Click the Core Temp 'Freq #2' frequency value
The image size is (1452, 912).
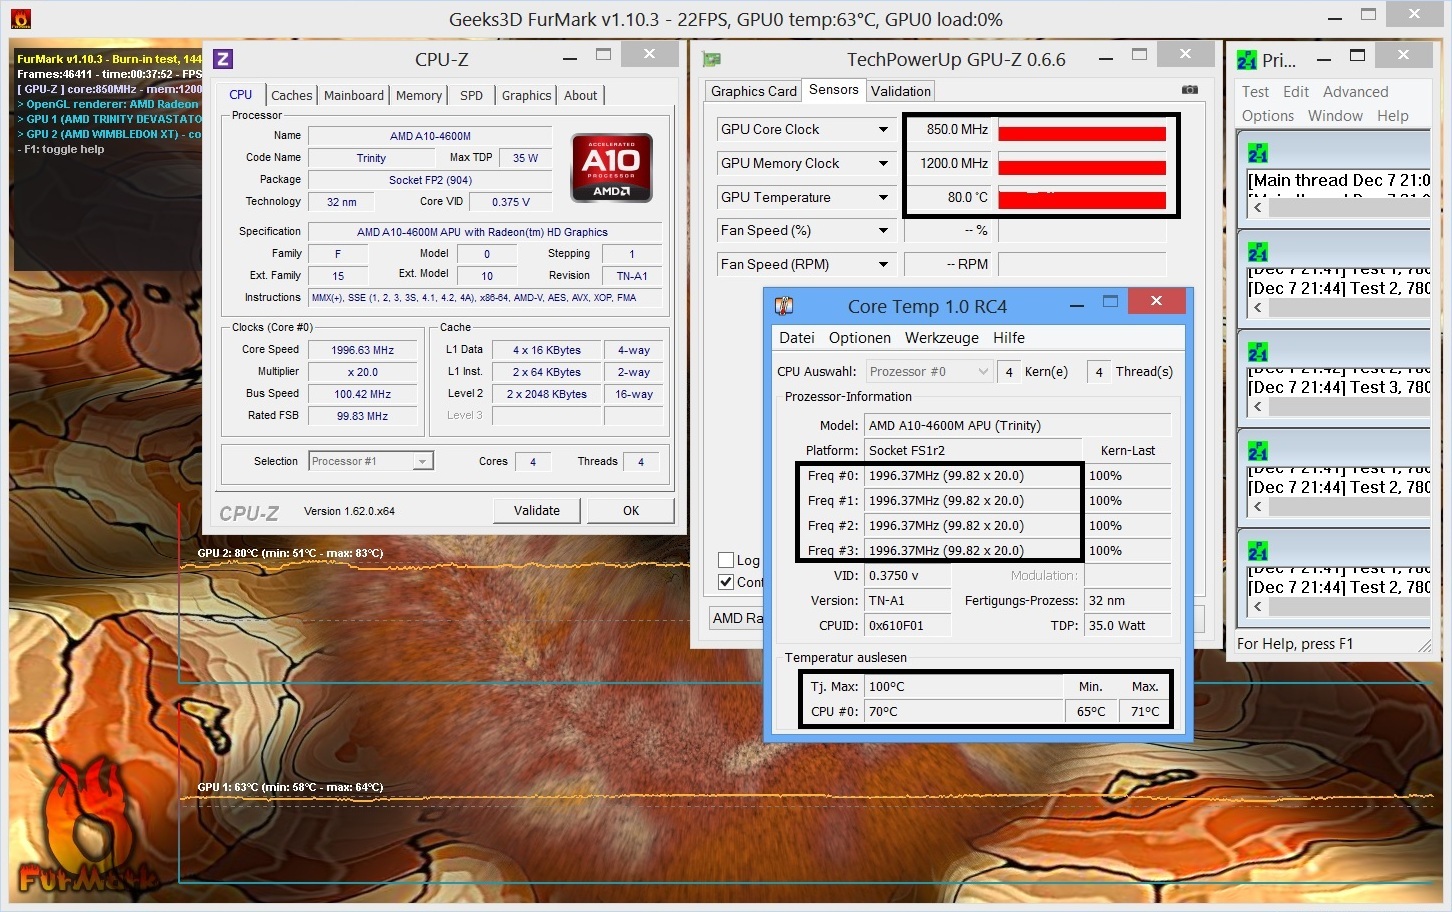tap(973, 525)
